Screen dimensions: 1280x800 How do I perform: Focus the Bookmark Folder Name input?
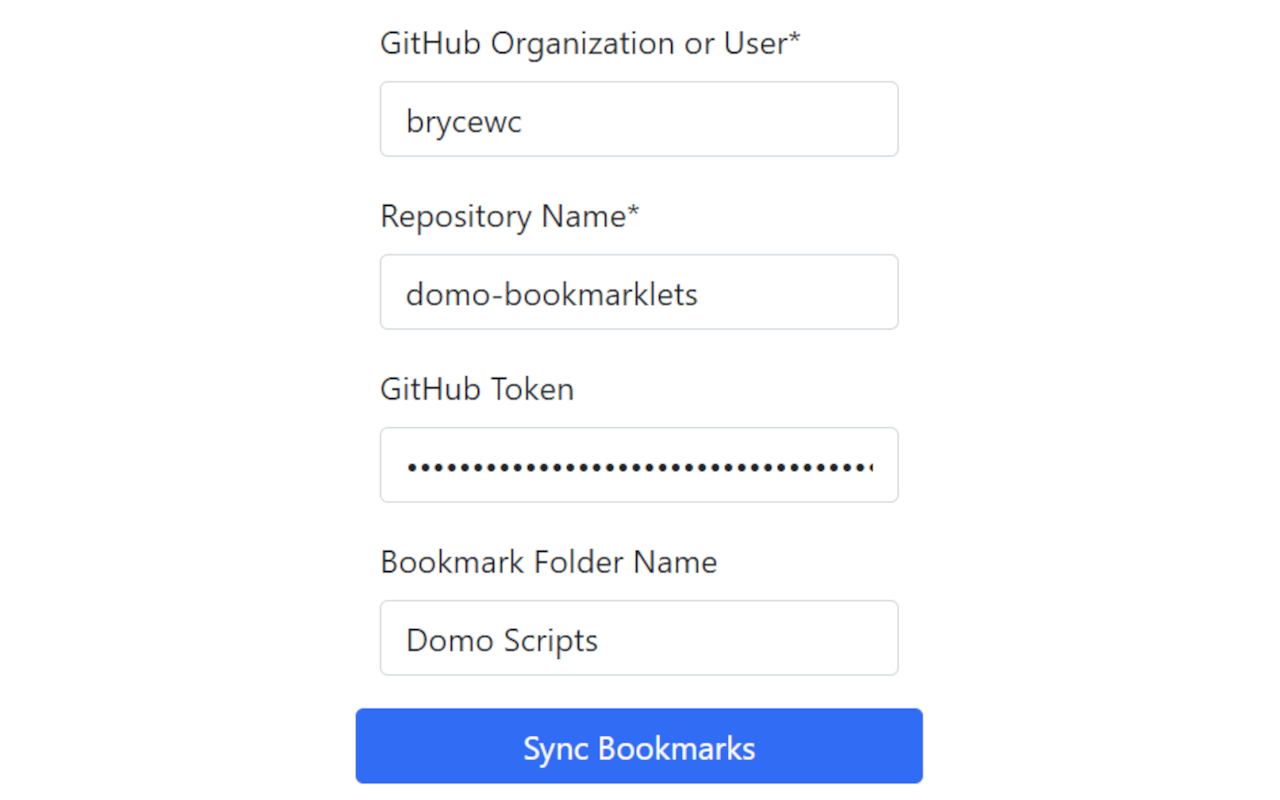(x=639, y=638)
